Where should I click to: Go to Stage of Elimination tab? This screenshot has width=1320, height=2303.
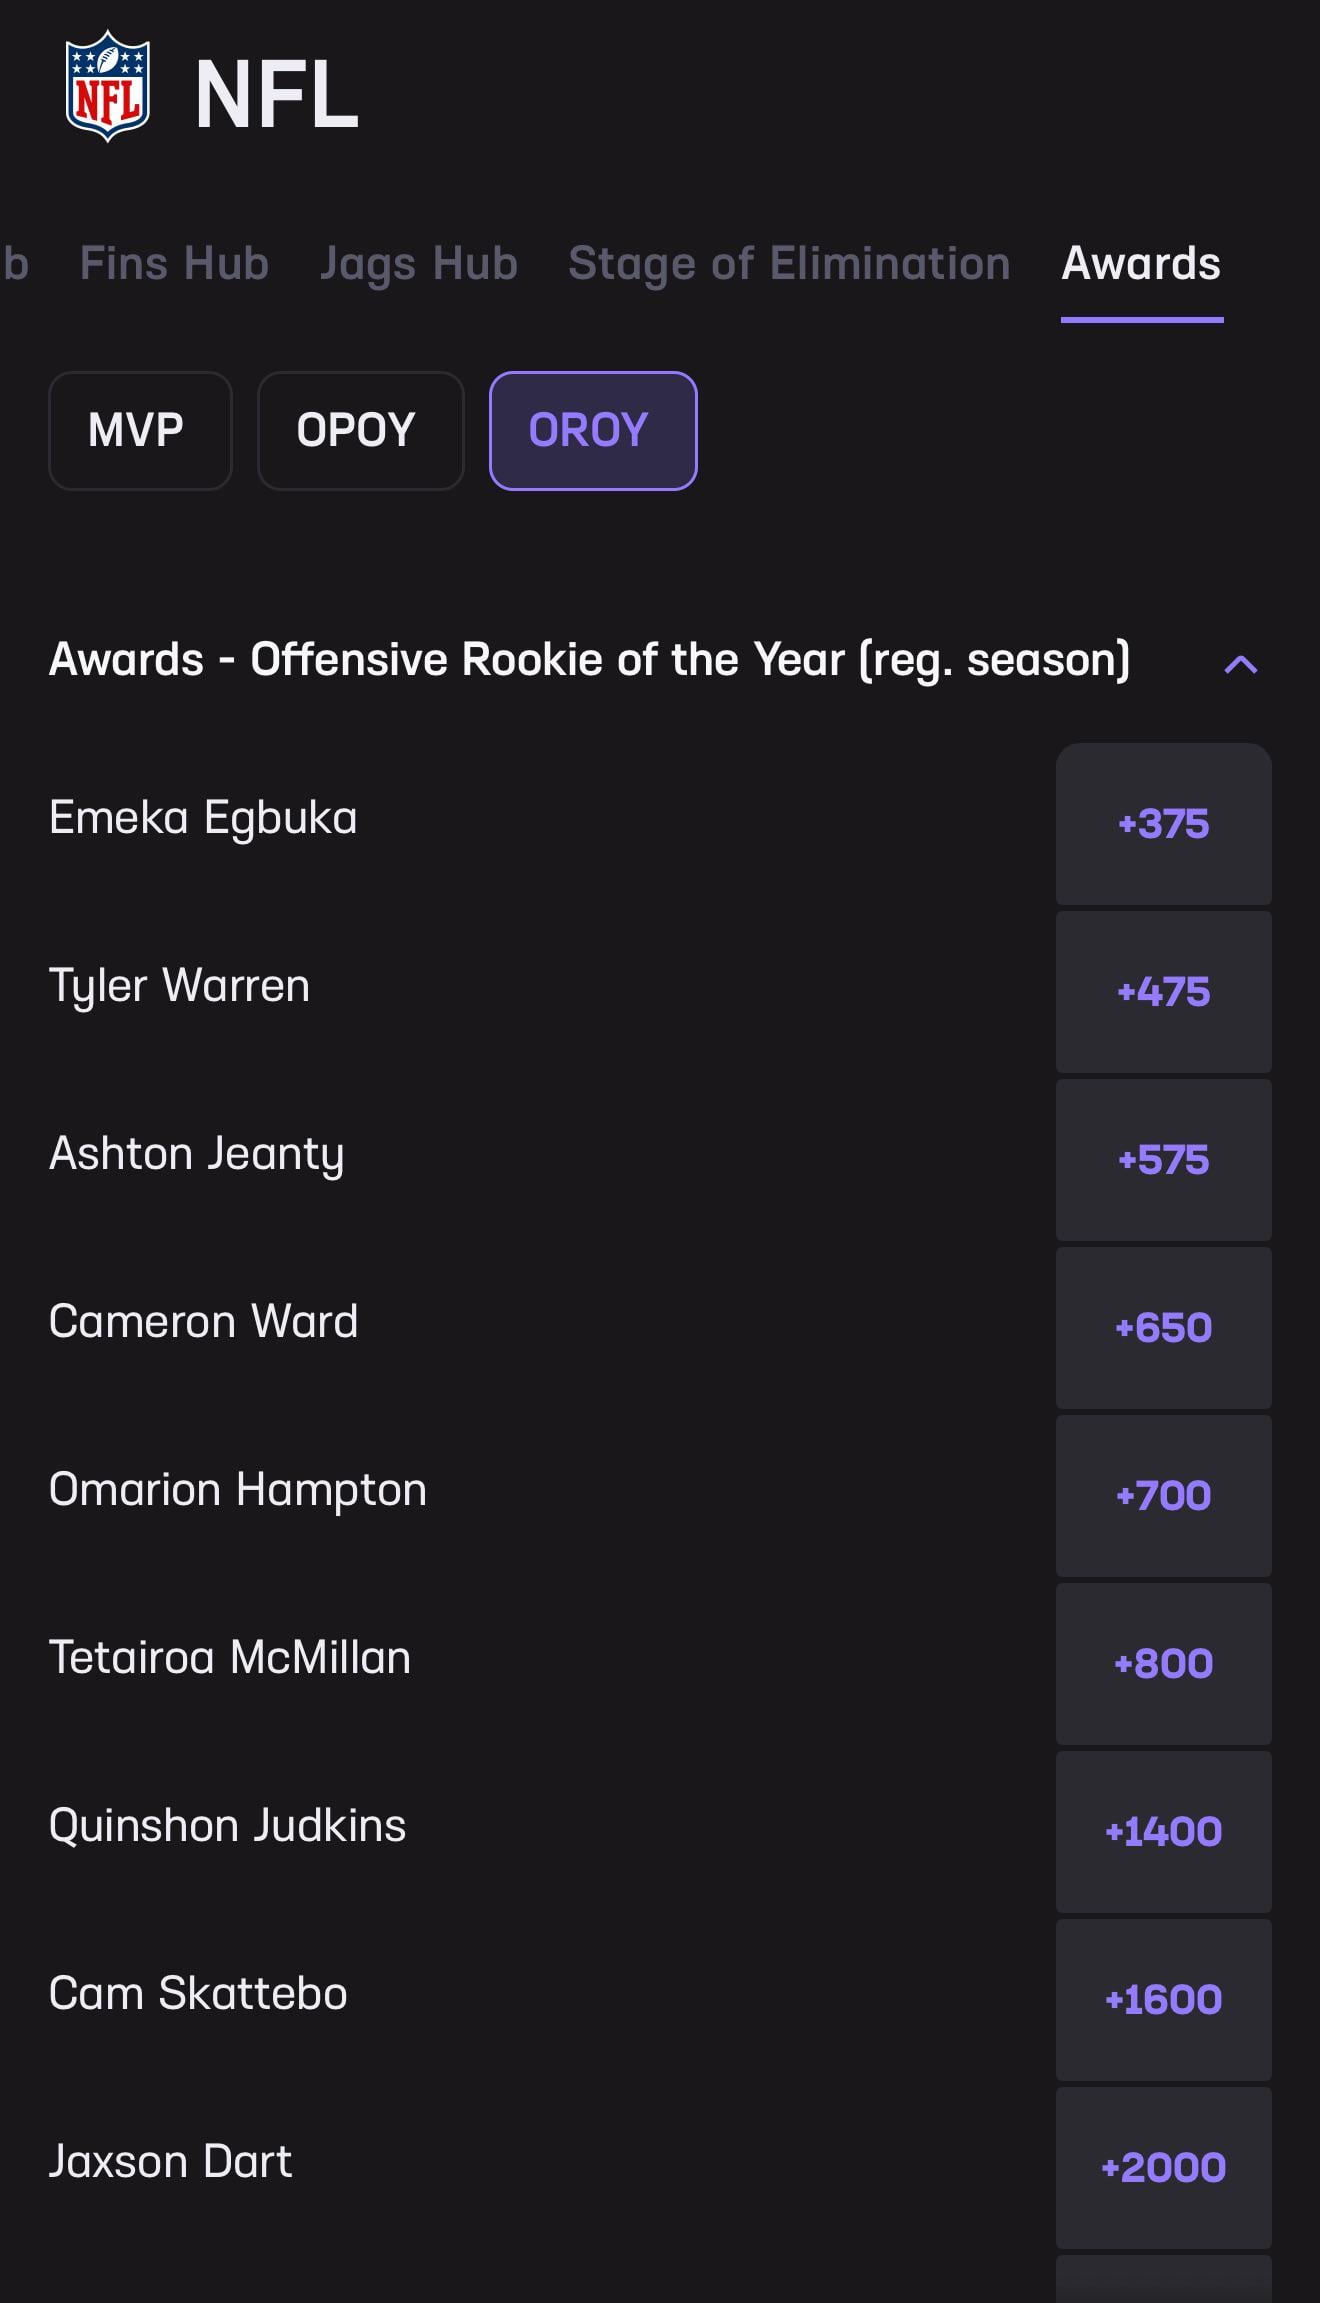click(x=789, y=264)
